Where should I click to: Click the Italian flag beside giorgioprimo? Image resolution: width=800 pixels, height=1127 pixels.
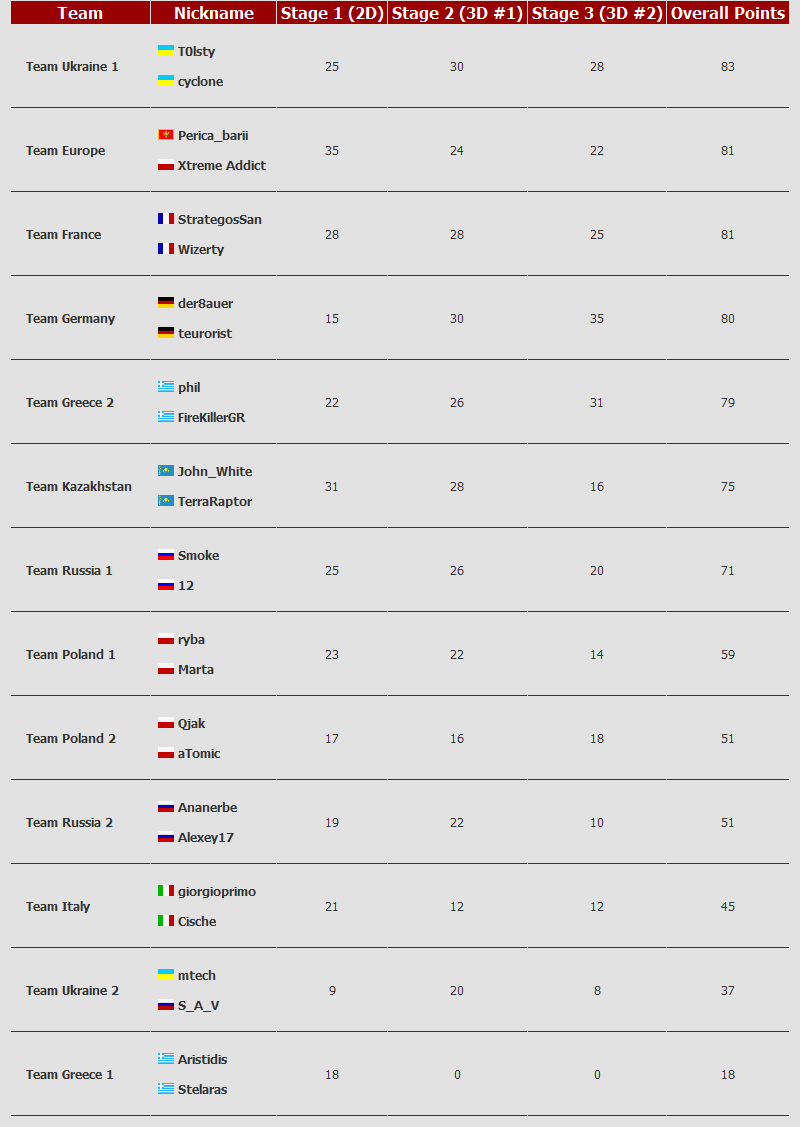click(x=166, y=890)
